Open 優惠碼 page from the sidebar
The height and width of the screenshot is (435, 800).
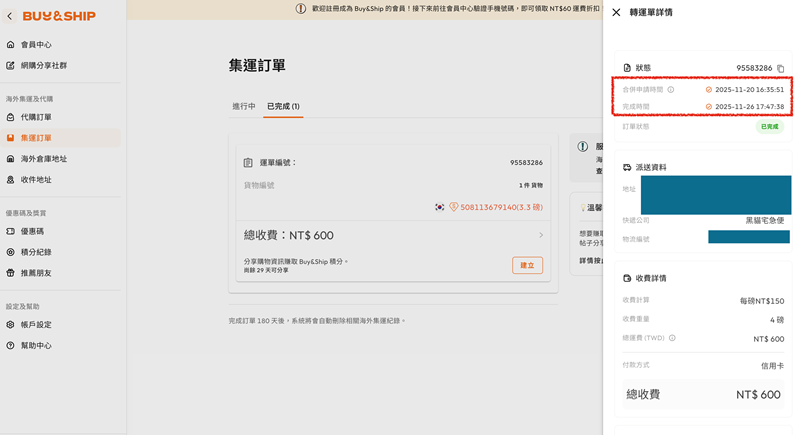pos(32,231)
